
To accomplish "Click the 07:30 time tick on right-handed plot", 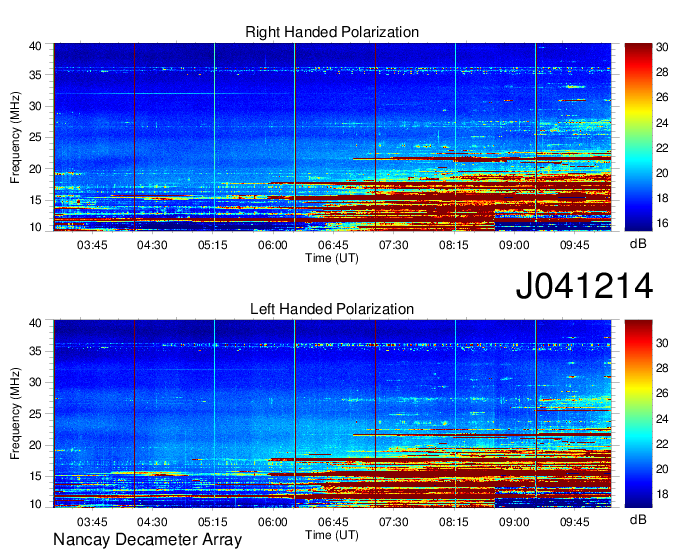I will [393, 245].
